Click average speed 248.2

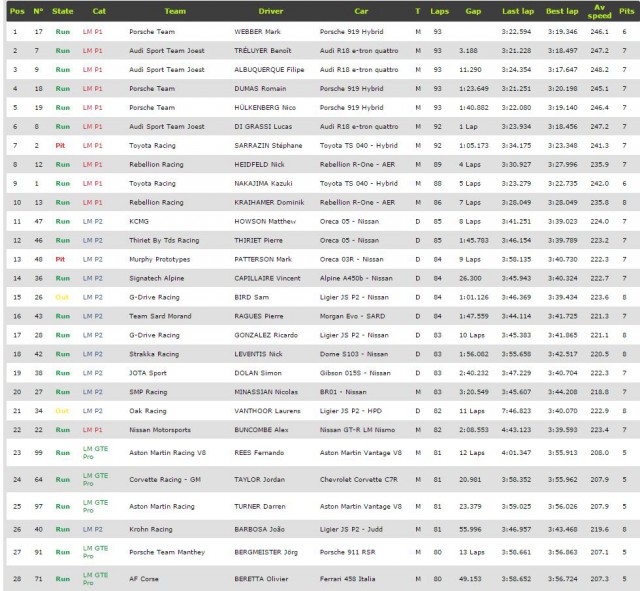(599, 69)
